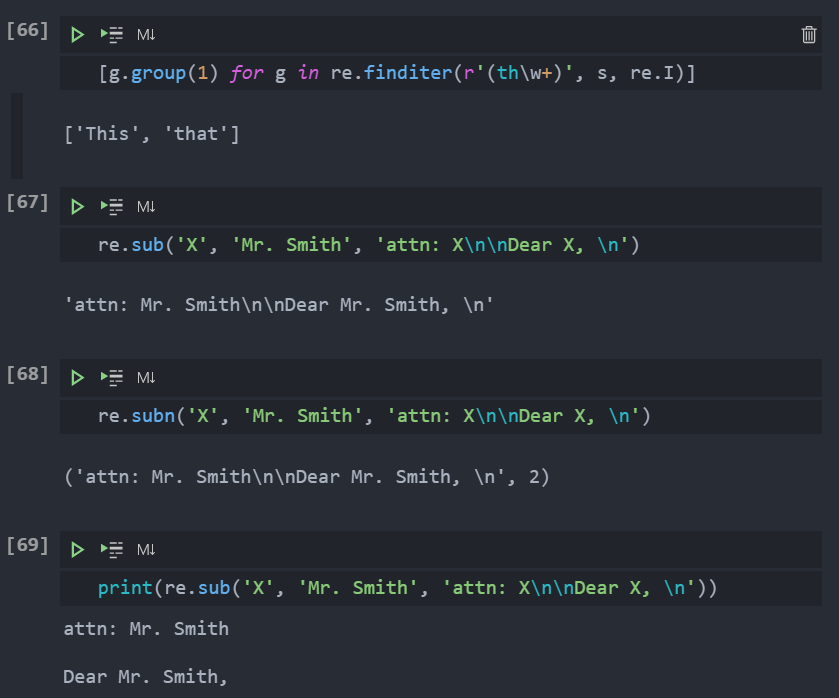Run cell 68 with the play icon
Screen dimensions: 839x698
77,378
